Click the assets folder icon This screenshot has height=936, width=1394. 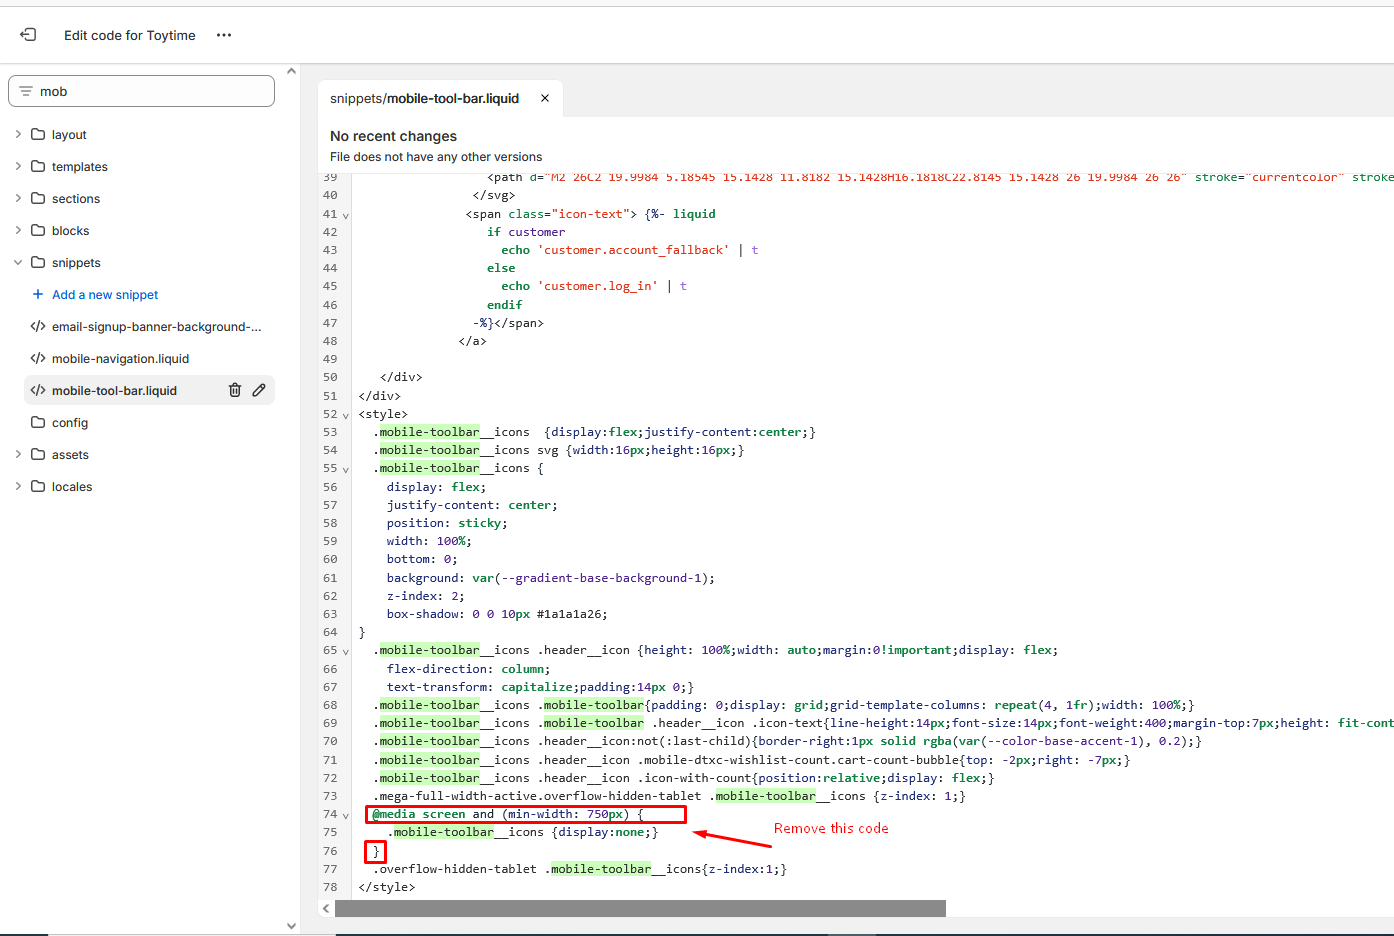click(x=38, y=454)
